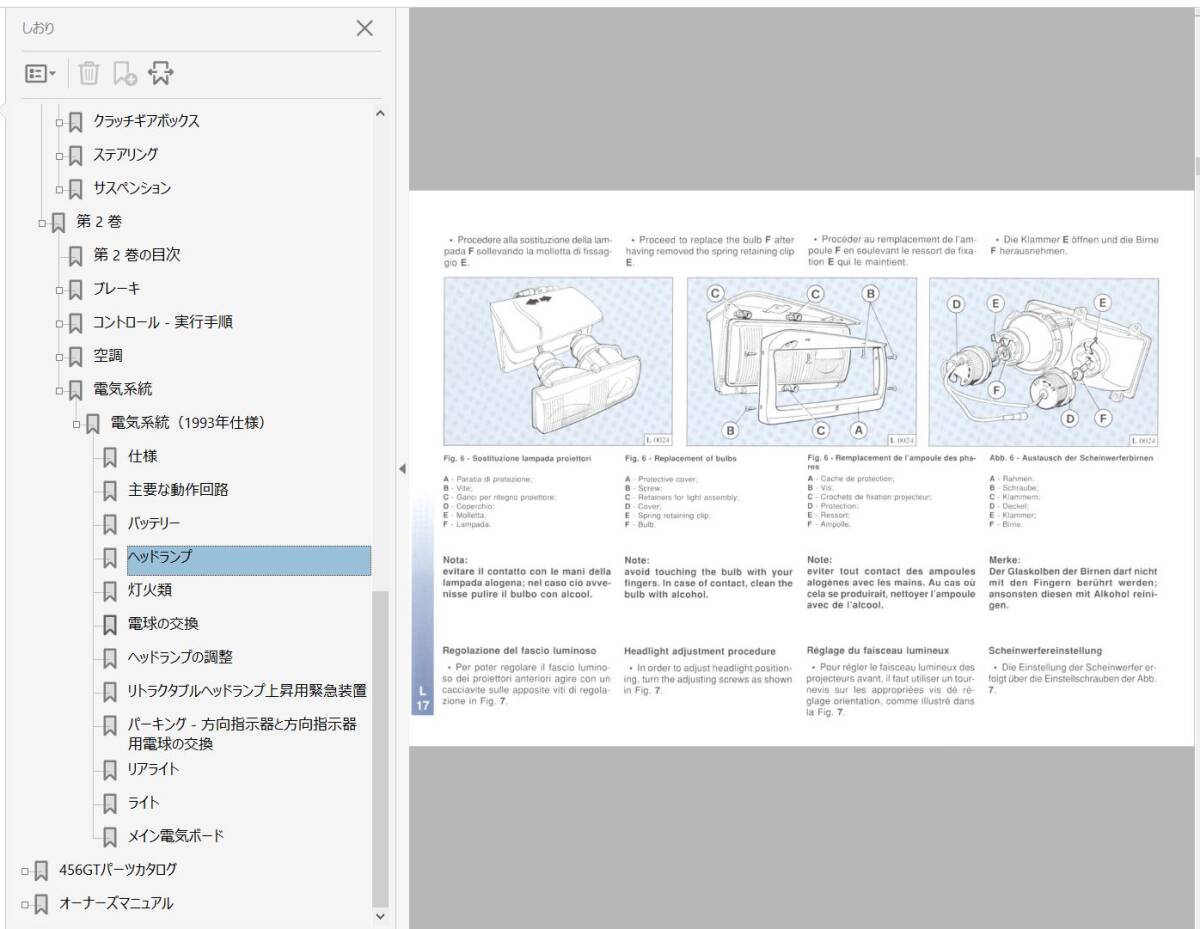The image size is (1200, 929).
Task: Click the protective cover frame illustration
Action: (802, 361)
